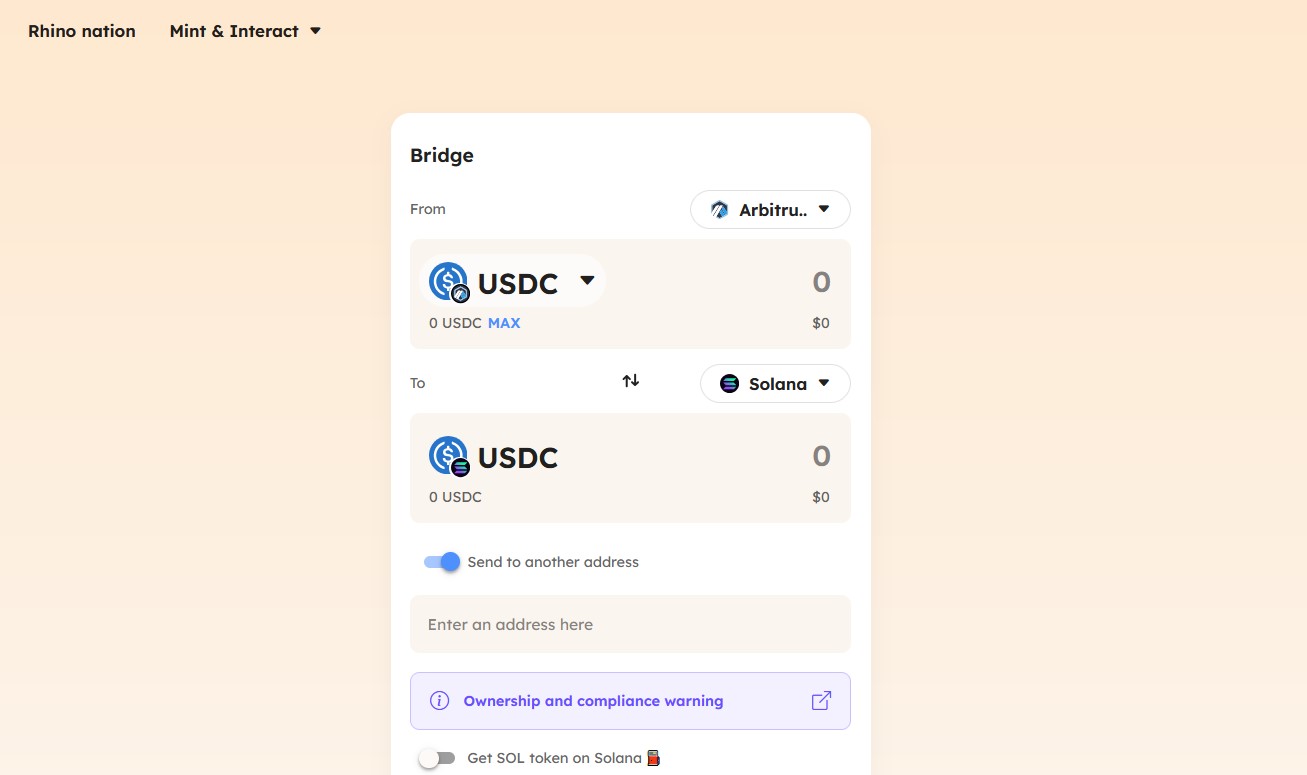Open the Arbitrum source chain dropdown arrow
The width and height of the screenshot is (1307, 775).
(824, 210)
